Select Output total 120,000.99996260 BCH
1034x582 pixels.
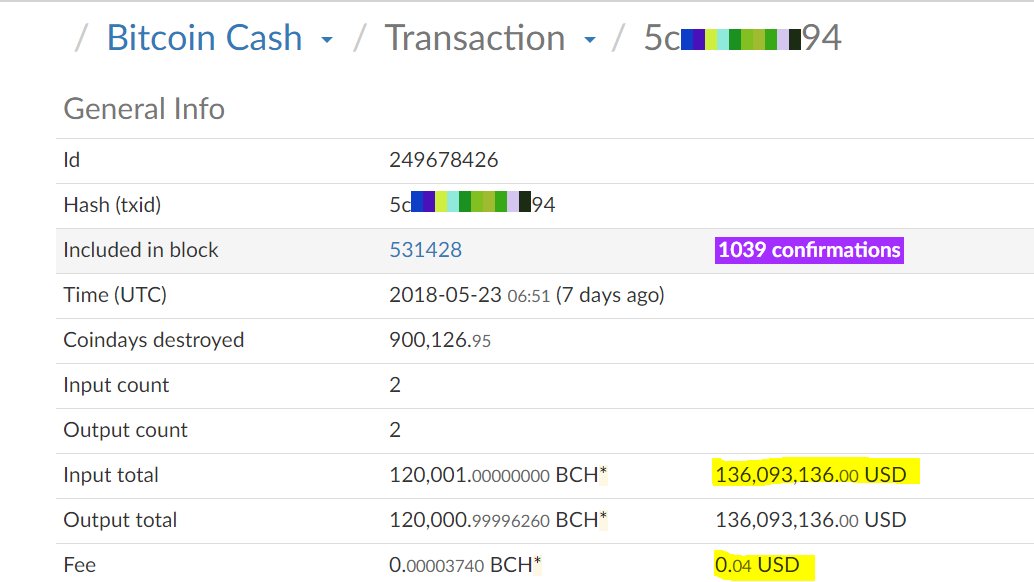(x=498, y=520)
